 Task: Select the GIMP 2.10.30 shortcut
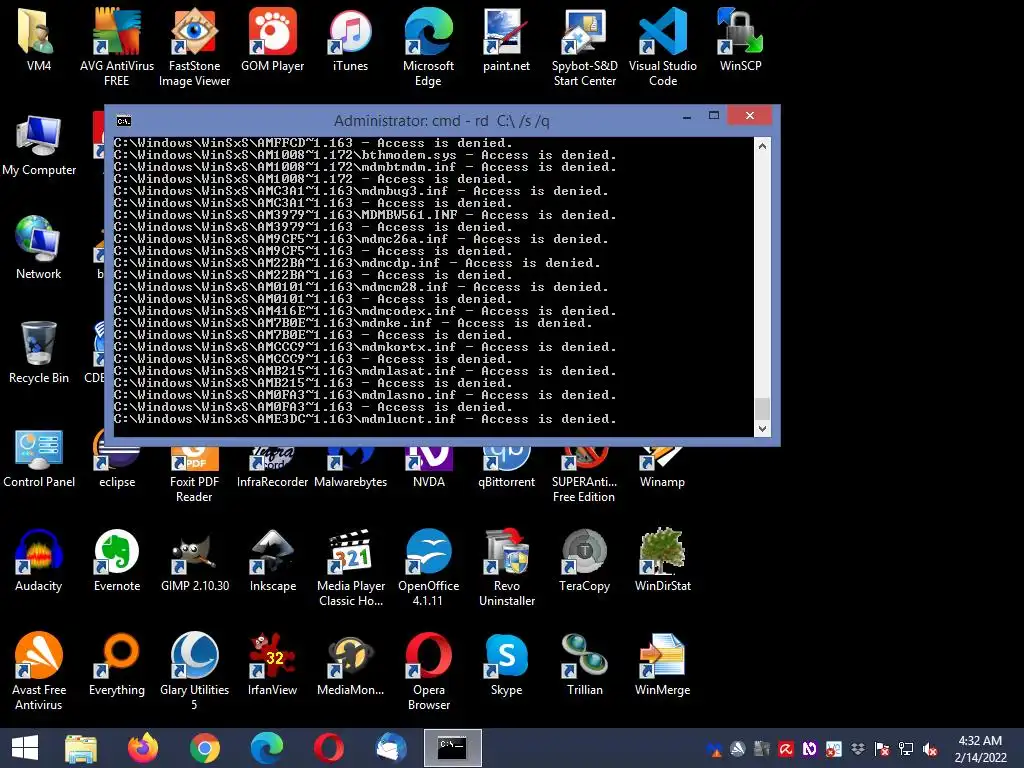tap(195, 560)
